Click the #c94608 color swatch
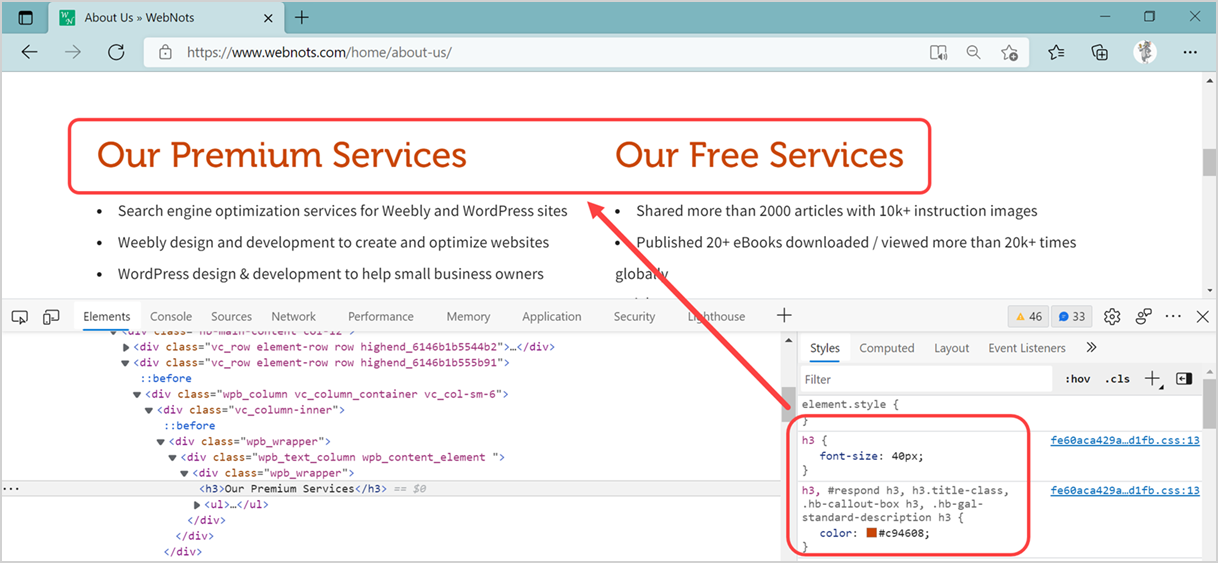This screenshot has height=563, width=1218. tap(872, 533)
